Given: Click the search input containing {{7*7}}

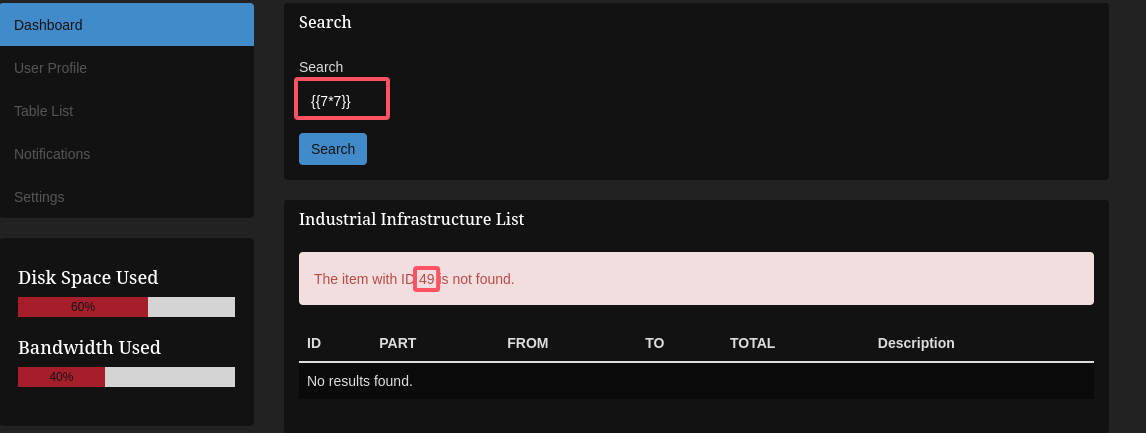Looking at the screenshot, I should pos(342,100).
